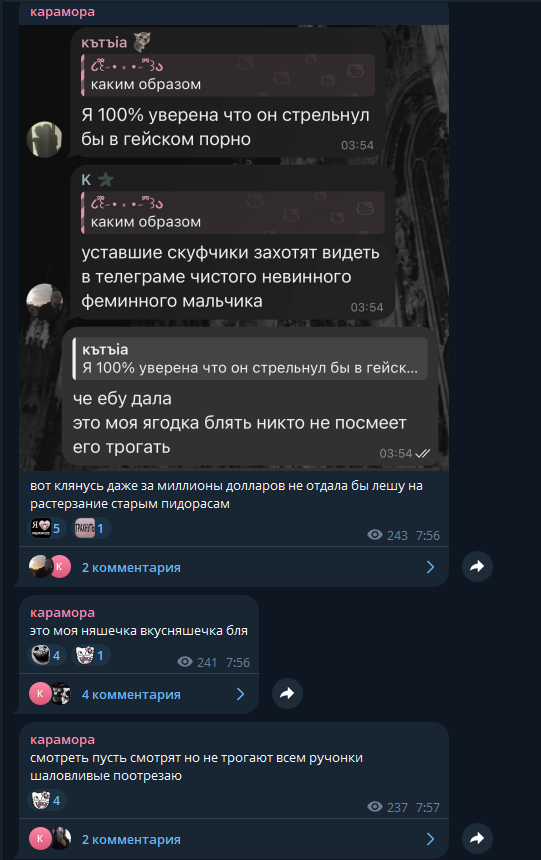Open the 4 комментария thread
Image resolution: width=541 pixels, height=860 pixels.
click(x=131, y=694)
